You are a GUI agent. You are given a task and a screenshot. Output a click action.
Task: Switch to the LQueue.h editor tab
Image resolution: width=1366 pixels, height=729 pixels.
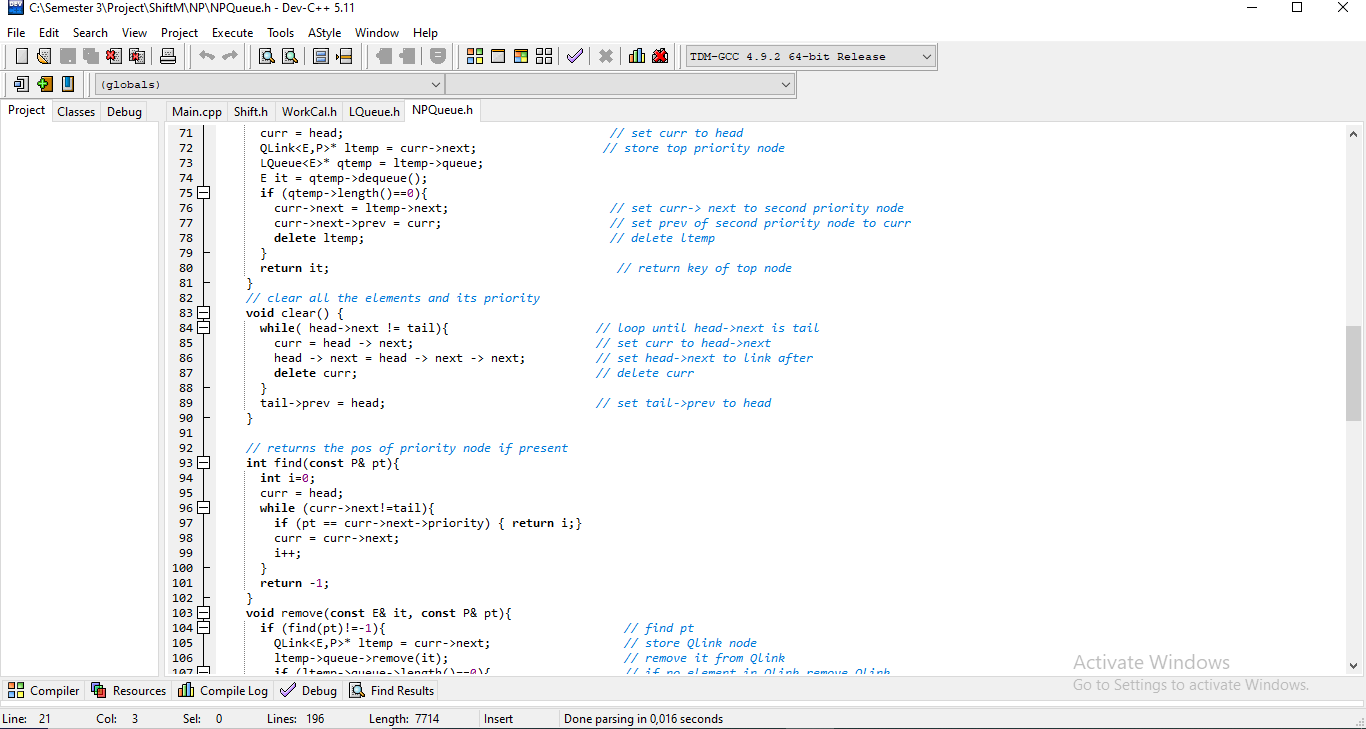[x=374, y=112]
